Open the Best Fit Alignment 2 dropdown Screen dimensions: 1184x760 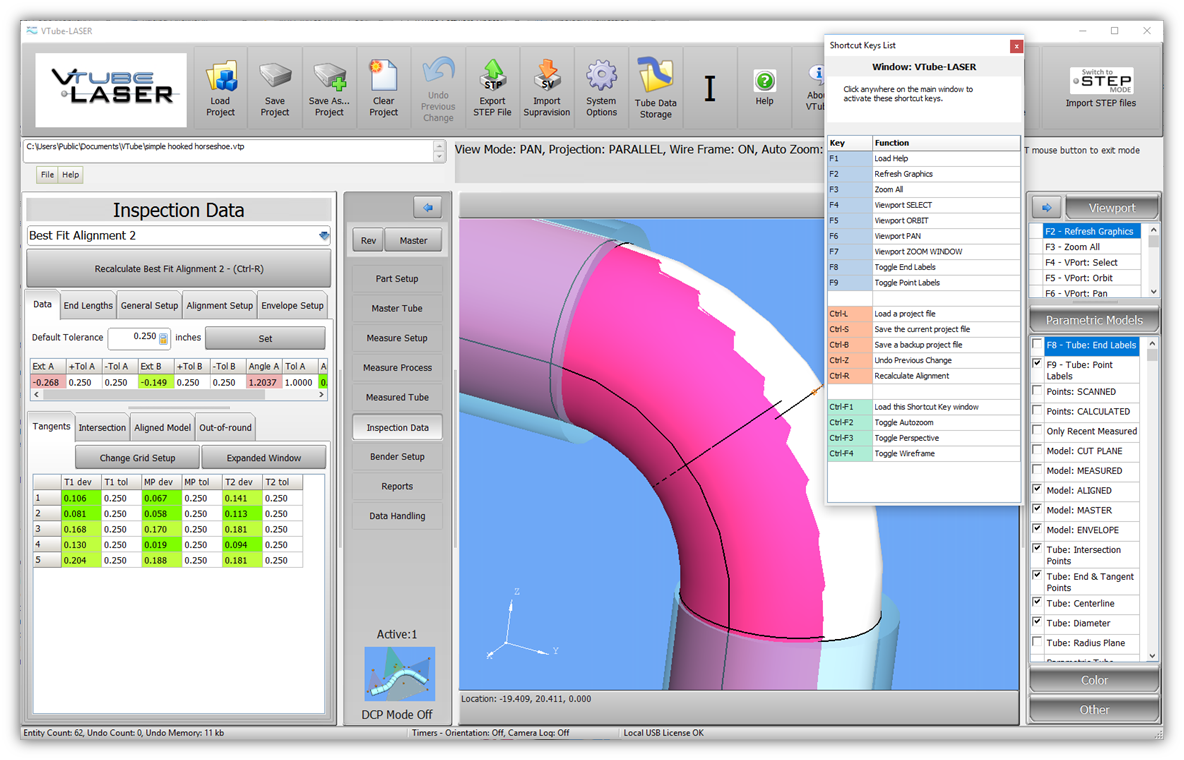(x=324, y=236)
